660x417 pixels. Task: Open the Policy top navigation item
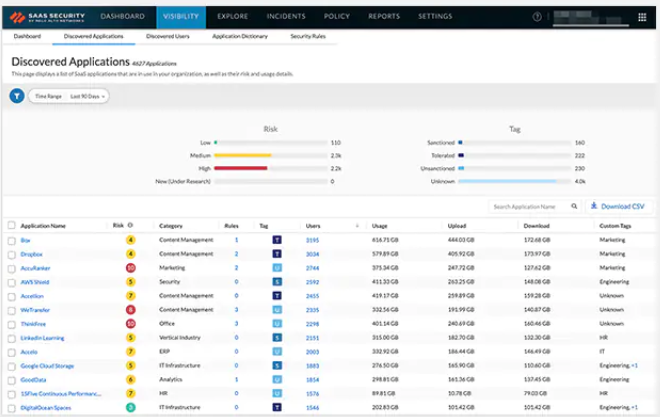click(337, 16)
